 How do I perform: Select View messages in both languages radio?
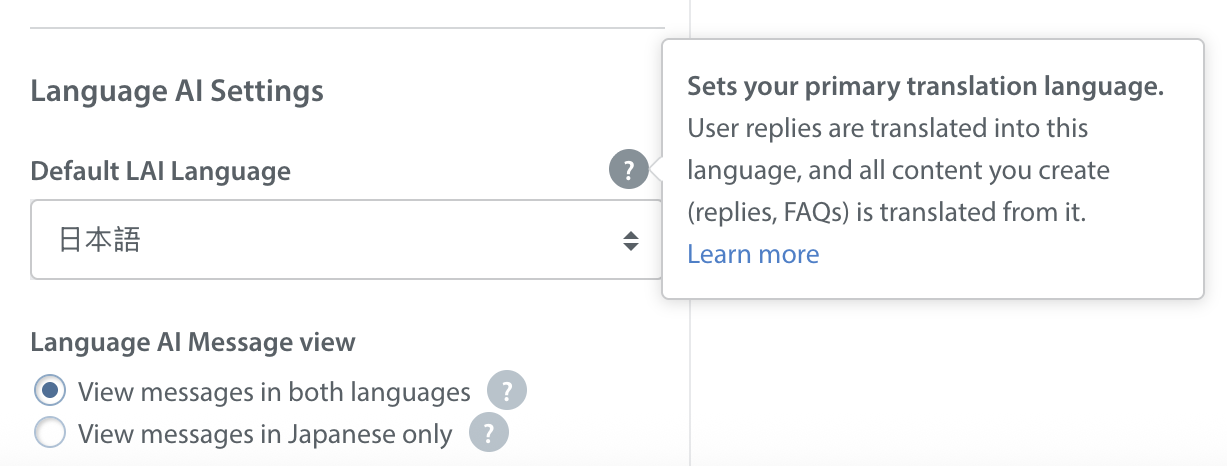50,391
